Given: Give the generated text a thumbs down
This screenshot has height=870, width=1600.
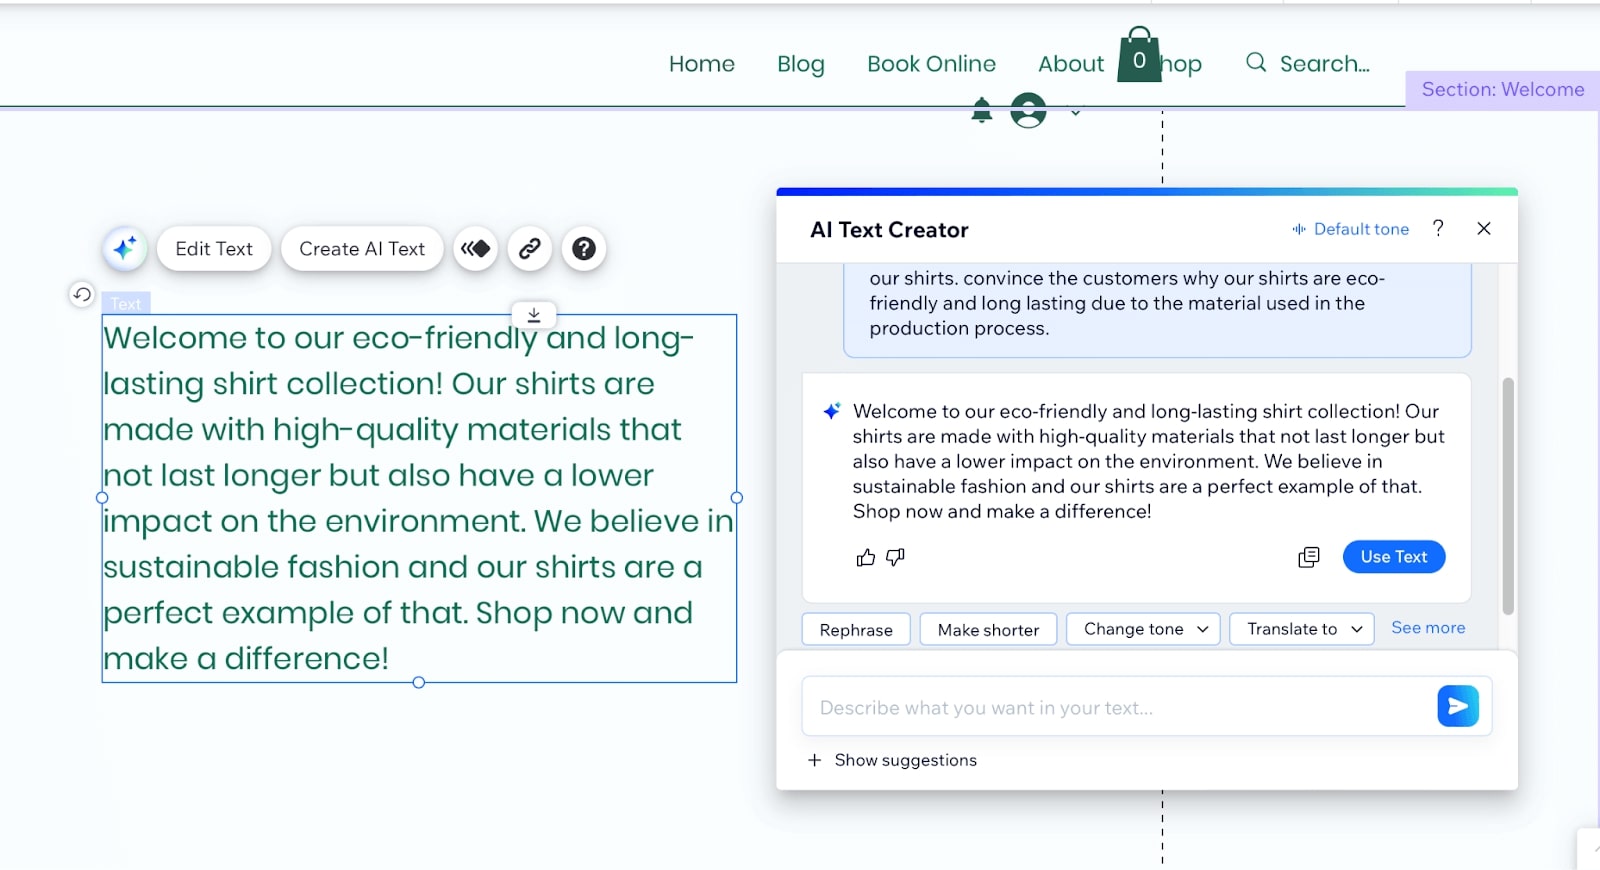Looking at the screenshot, I should coord(896,557).
